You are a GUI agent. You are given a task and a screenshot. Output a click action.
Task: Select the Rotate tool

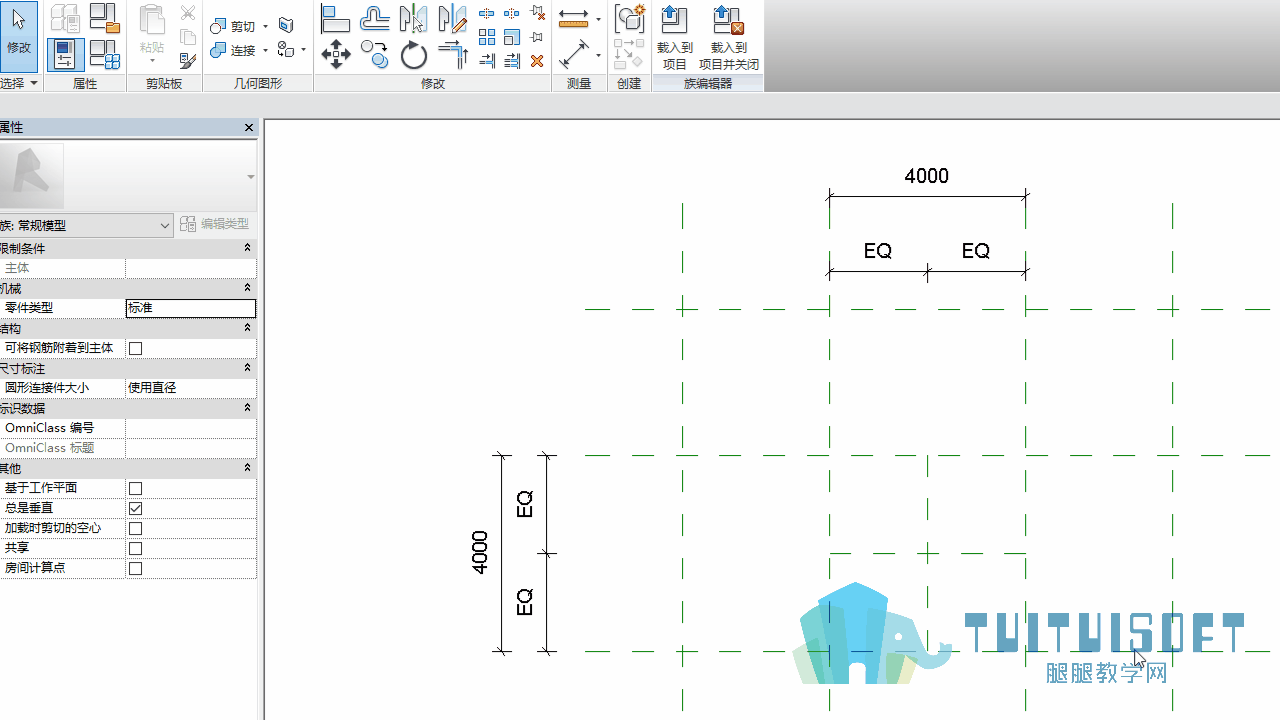[414, 54]
